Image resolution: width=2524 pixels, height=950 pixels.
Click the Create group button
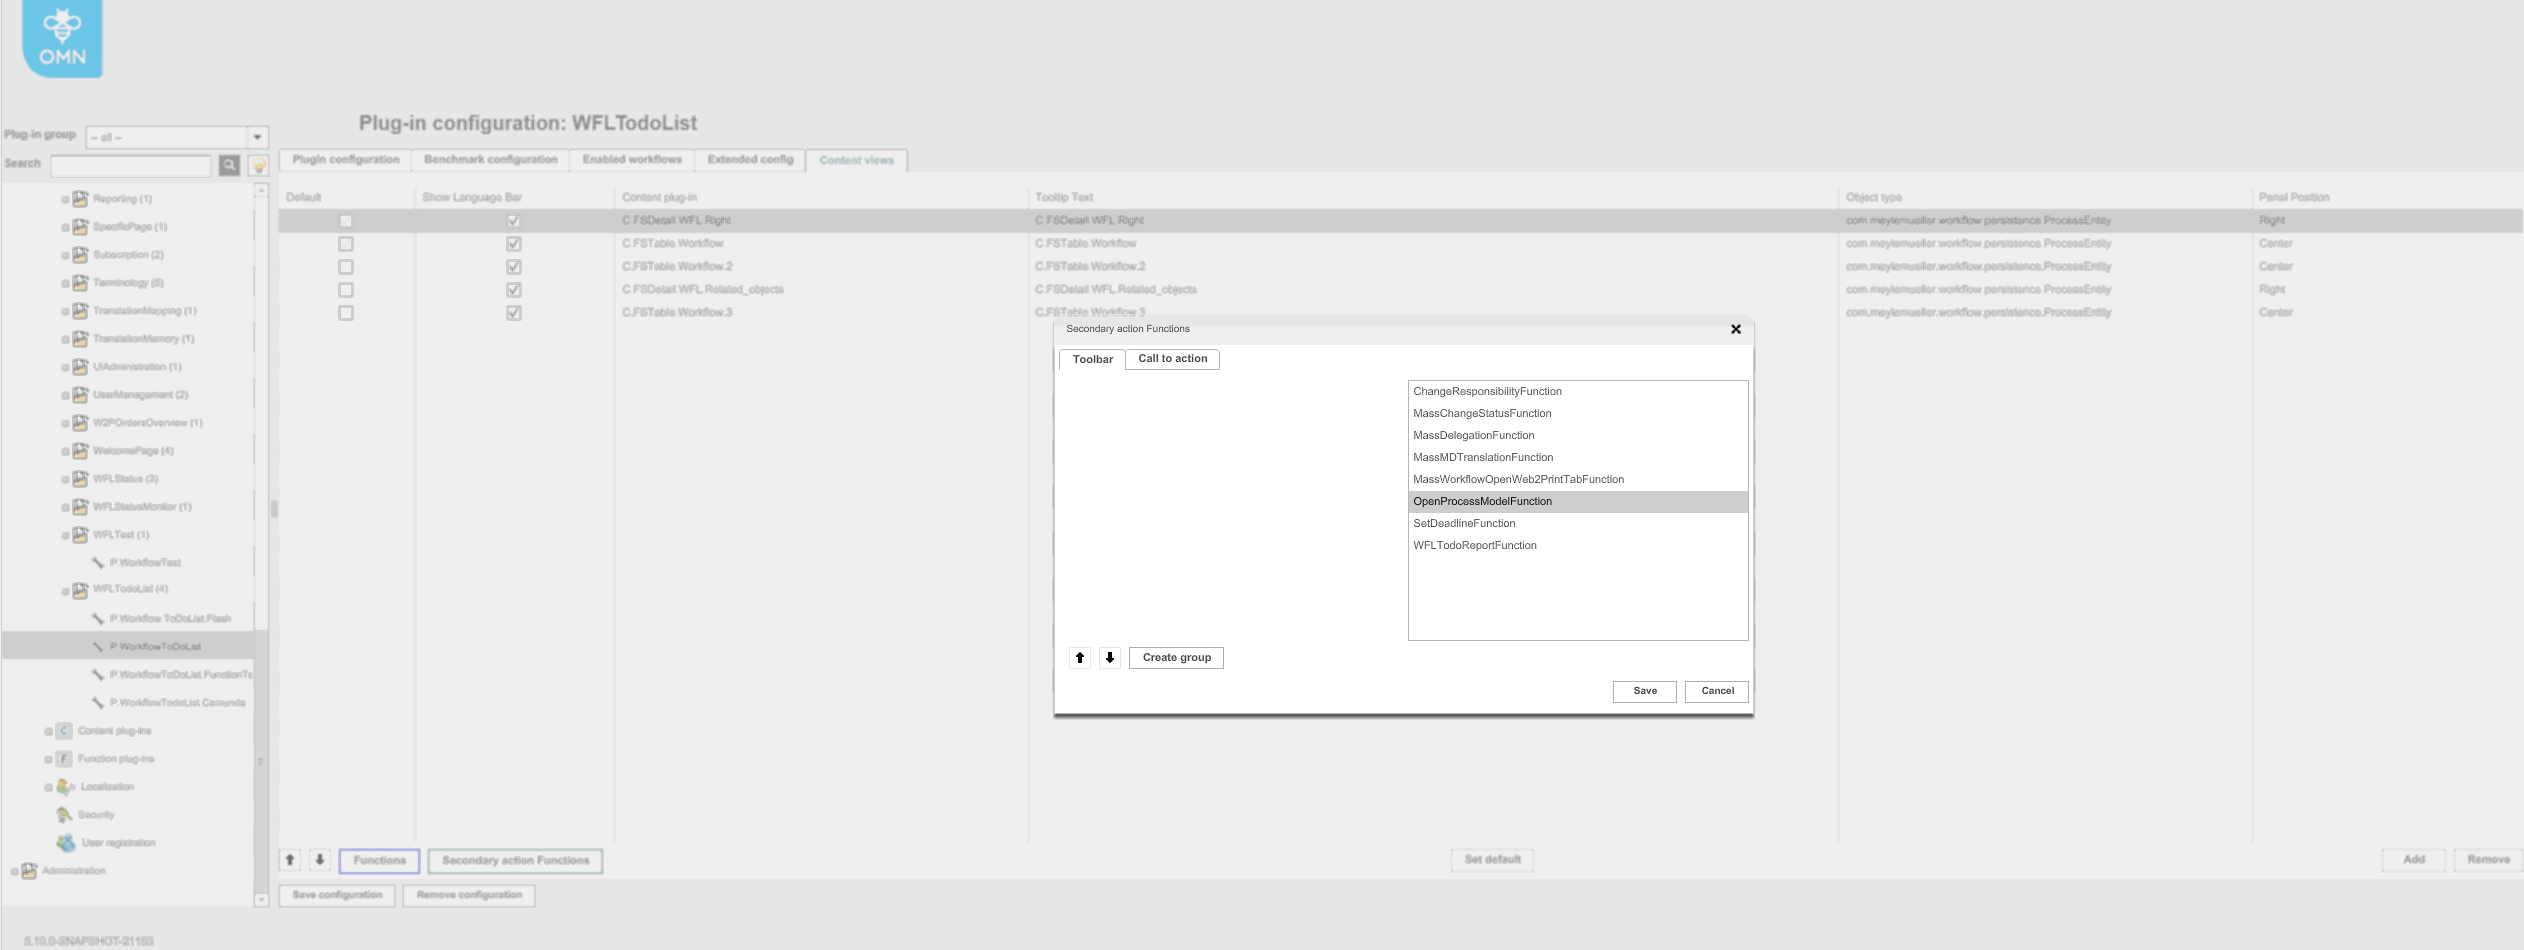tap(1177, 658)
